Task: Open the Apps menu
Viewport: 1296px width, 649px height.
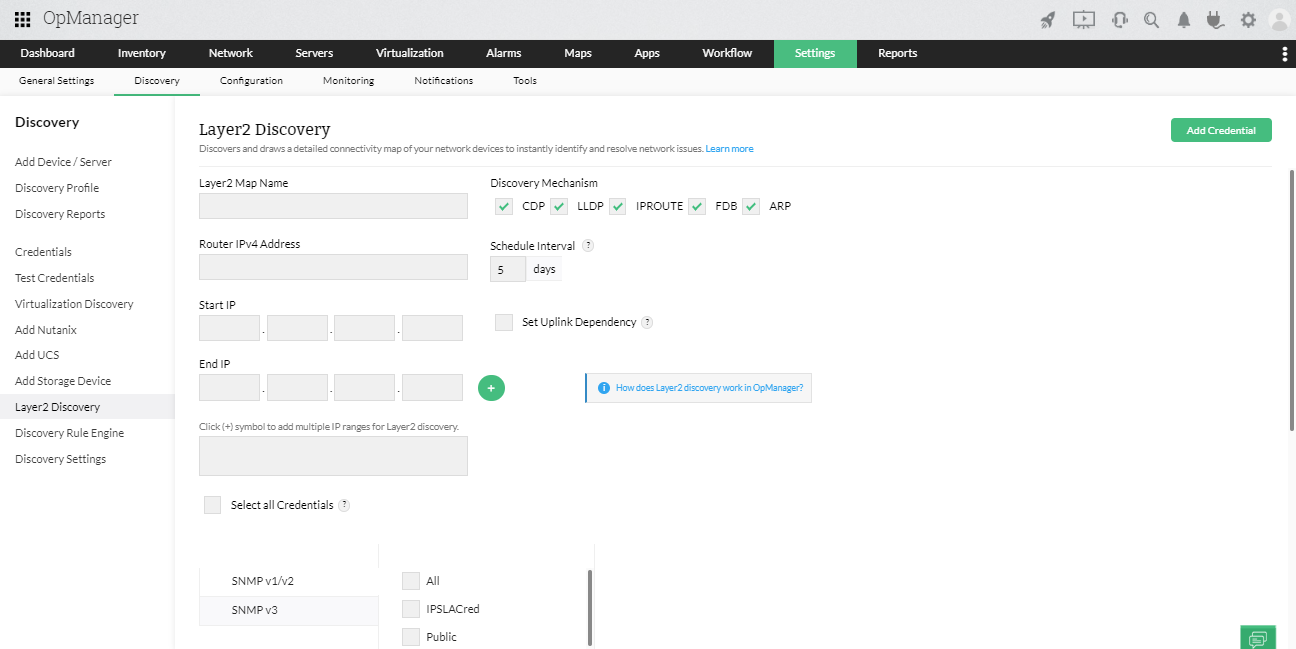Action: pos(647,53)
